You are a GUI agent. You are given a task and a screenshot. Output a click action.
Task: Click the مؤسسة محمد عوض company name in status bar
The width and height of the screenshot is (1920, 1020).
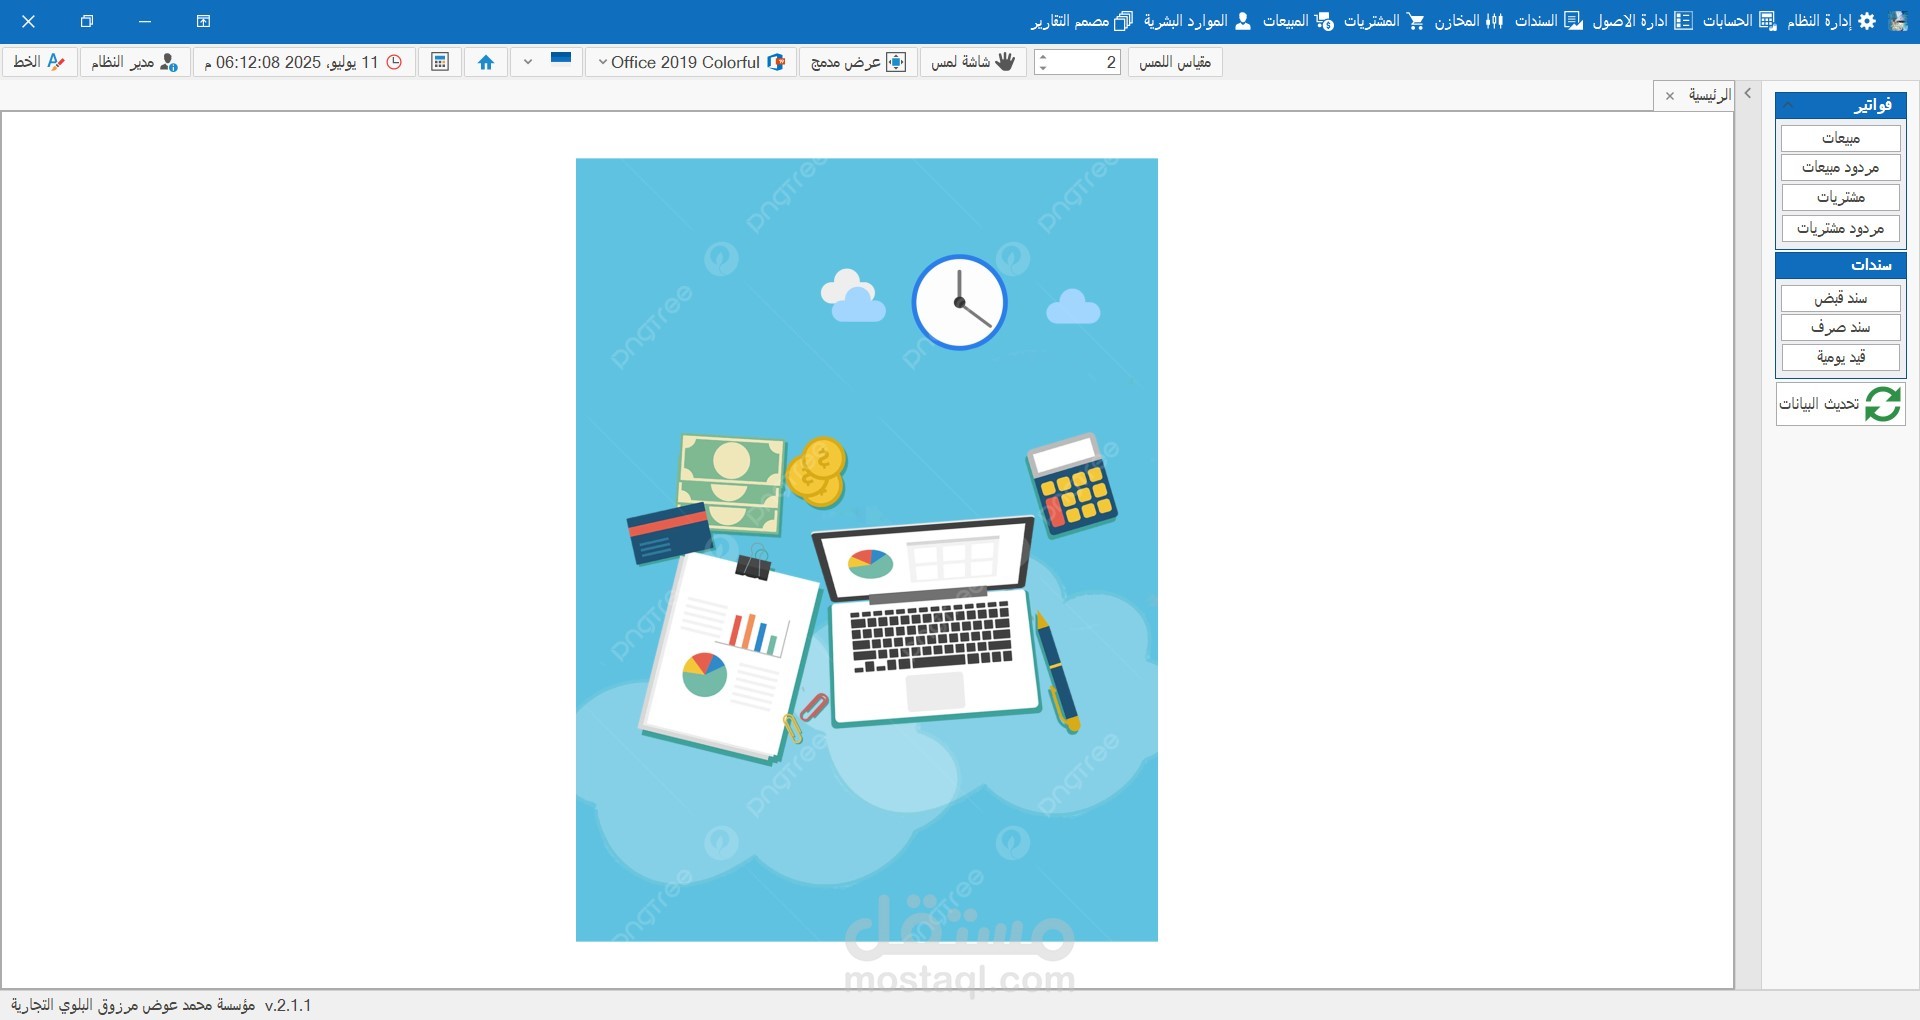pos(133,1005)
